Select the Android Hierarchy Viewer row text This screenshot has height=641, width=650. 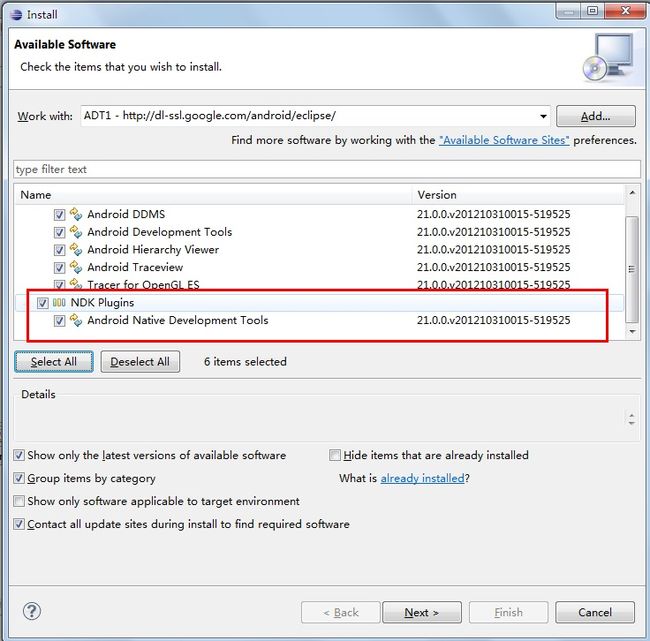coord(153,250)
